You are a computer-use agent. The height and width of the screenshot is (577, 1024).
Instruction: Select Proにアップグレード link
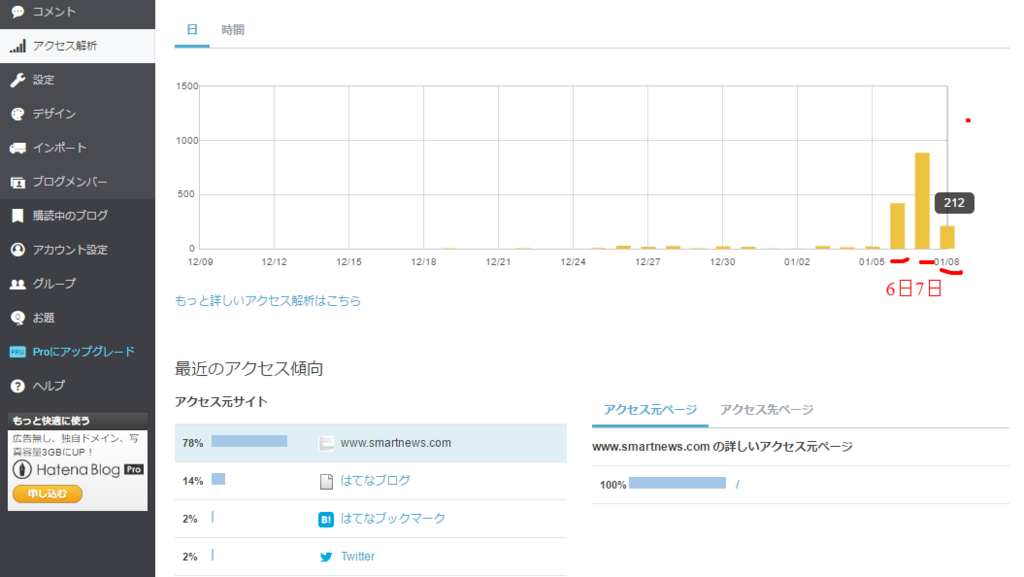click(84, 352)
